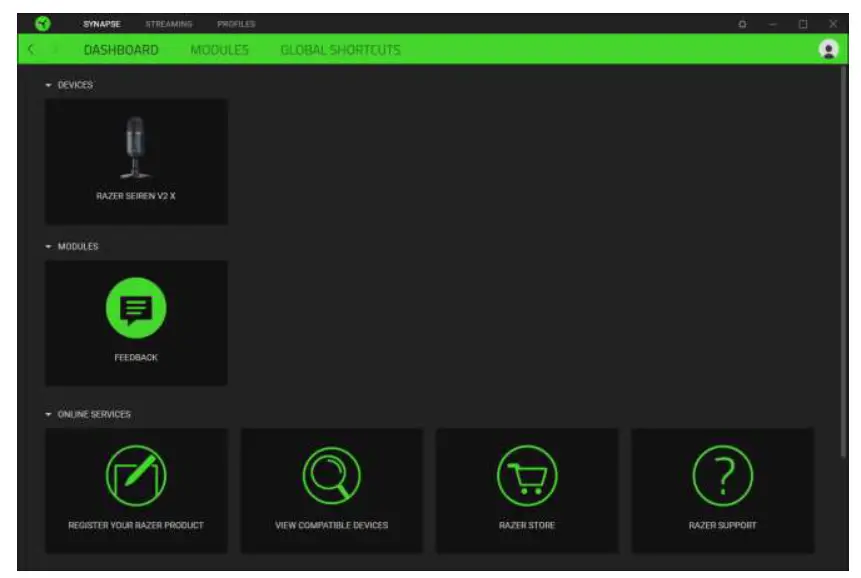
Task: Click the vertical scrollbar
Action: click(843, 261)
